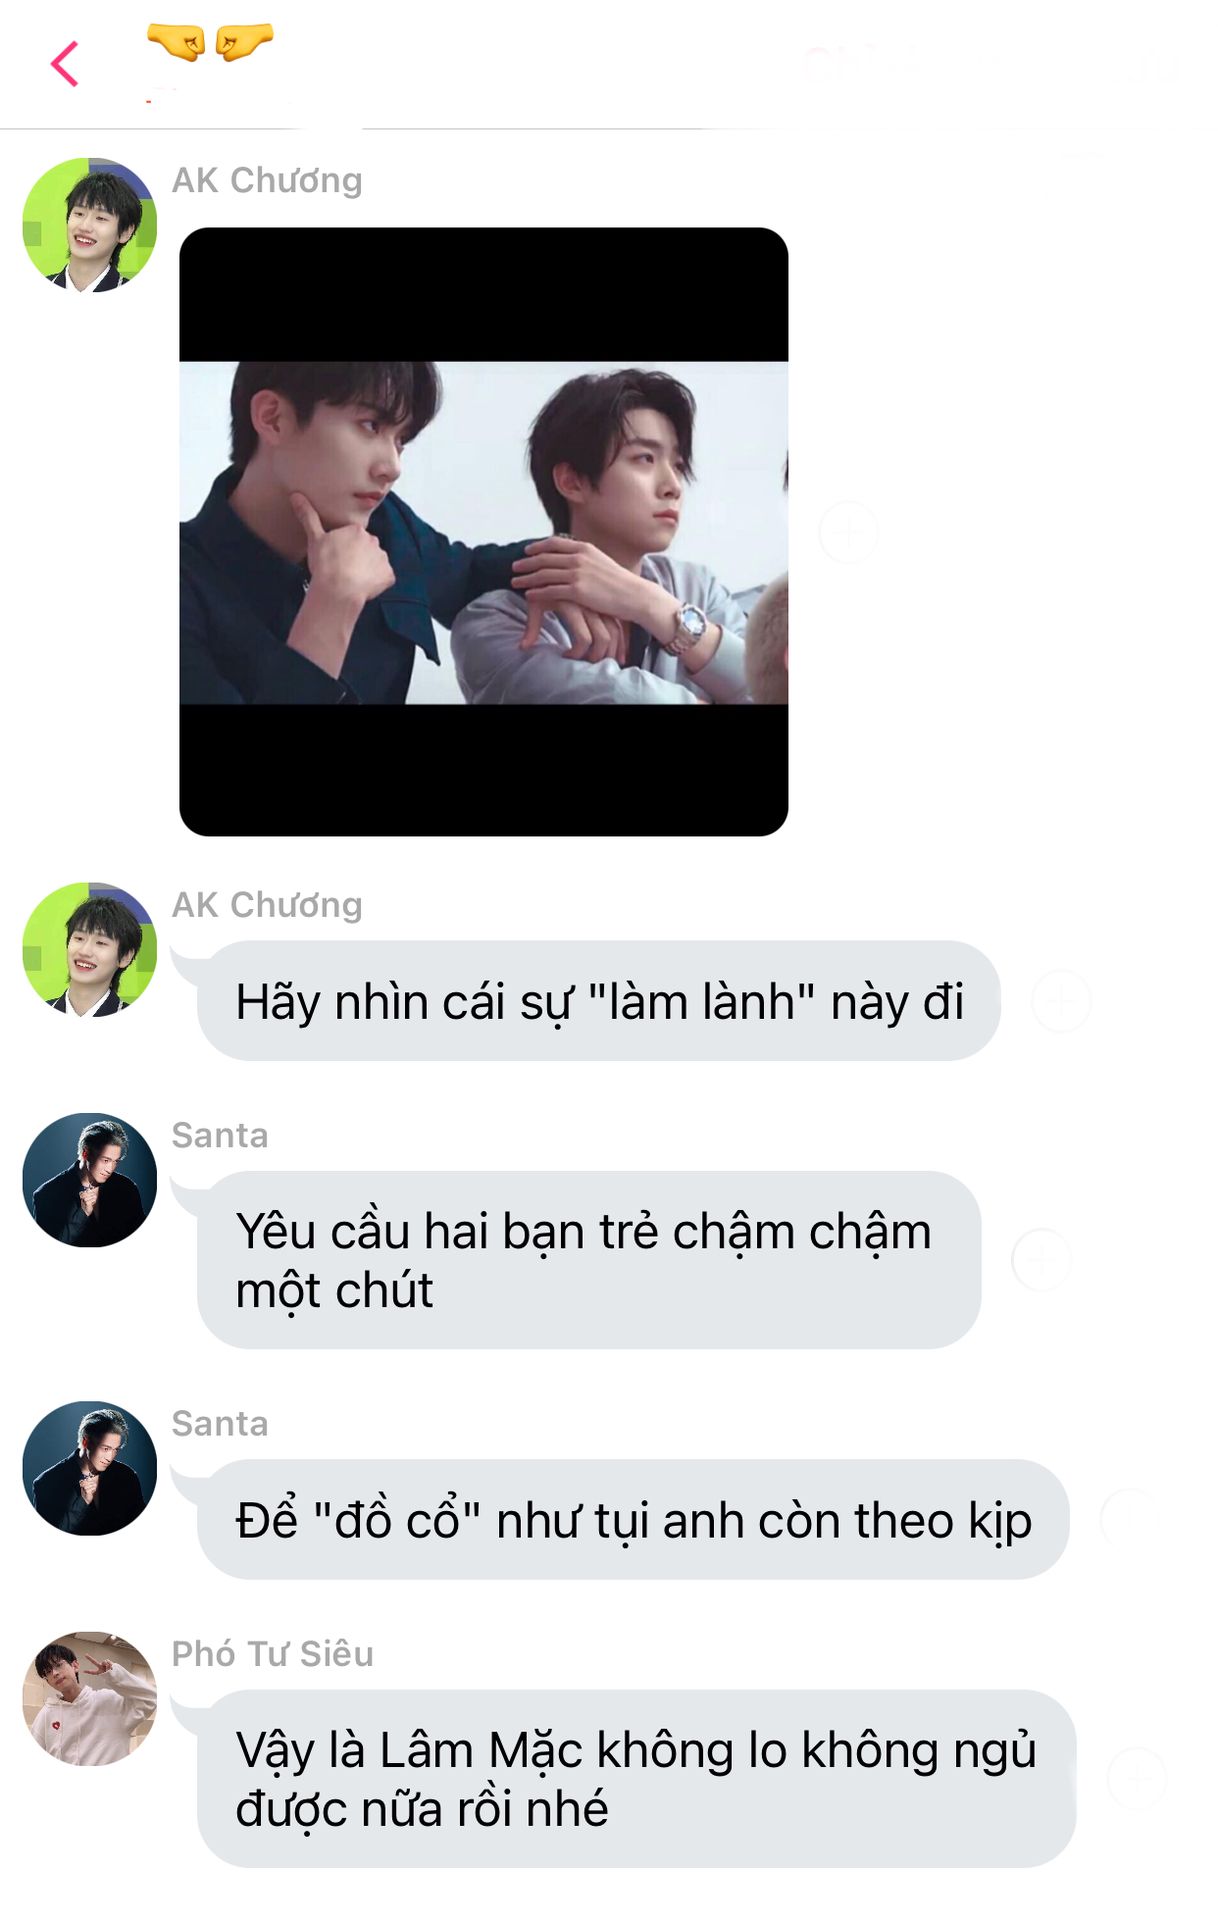Tap the Phó Tư Siêu sender name
1218x1920 pixels.
273,1654
